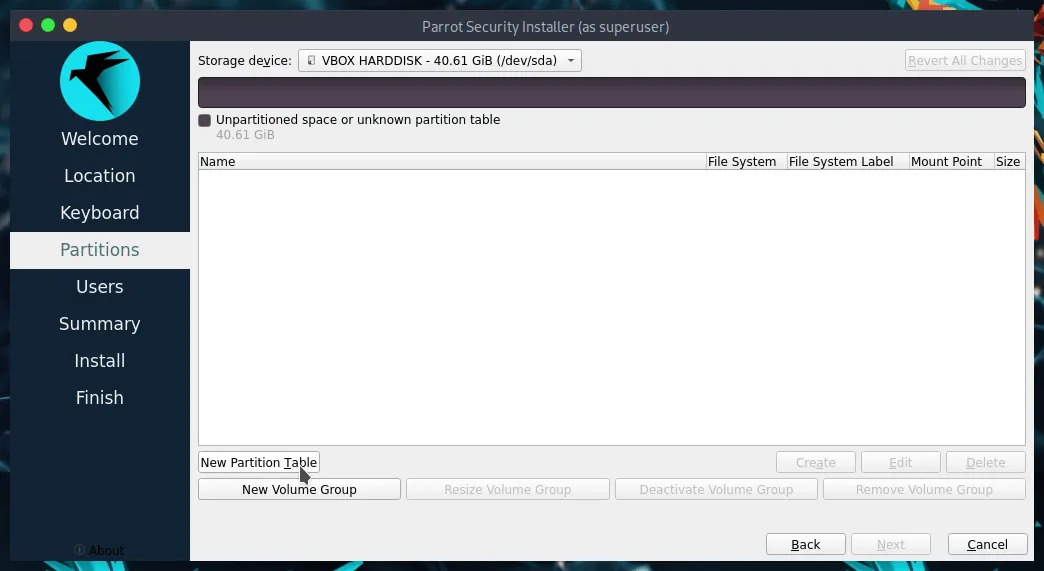Click the Next button
This screenshot has height=571, width=1044.
[x=890, y=544]
